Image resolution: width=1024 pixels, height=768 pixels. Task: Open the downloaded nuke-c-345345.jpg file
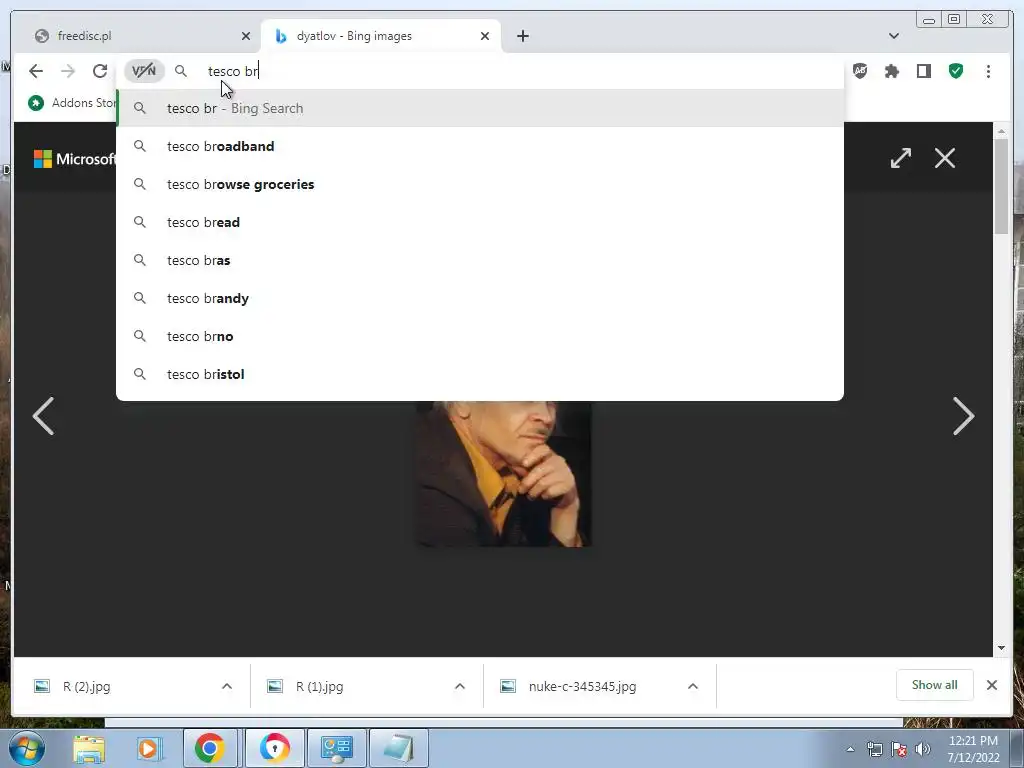point(584,686)
